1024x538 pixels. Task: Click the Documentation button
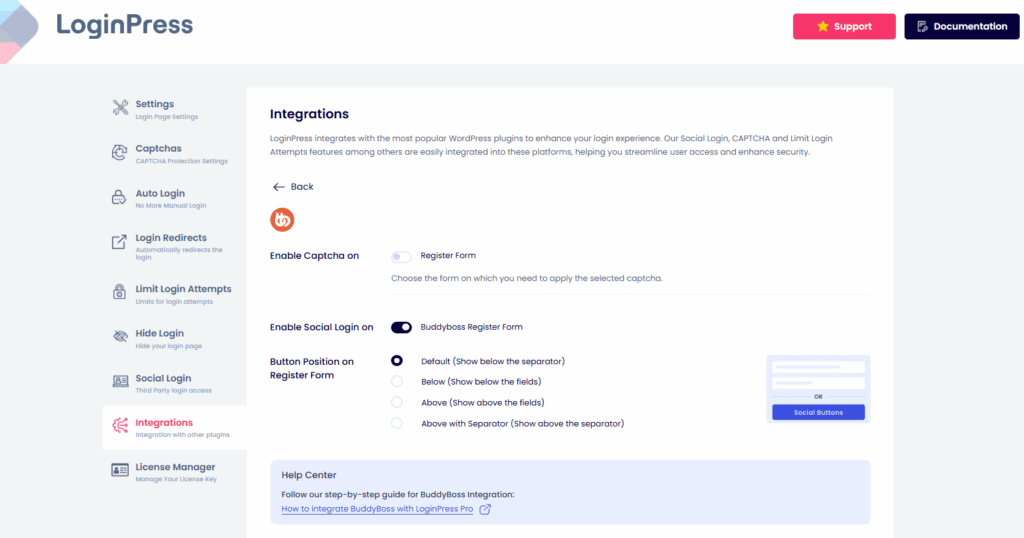(x=962, y=27)
